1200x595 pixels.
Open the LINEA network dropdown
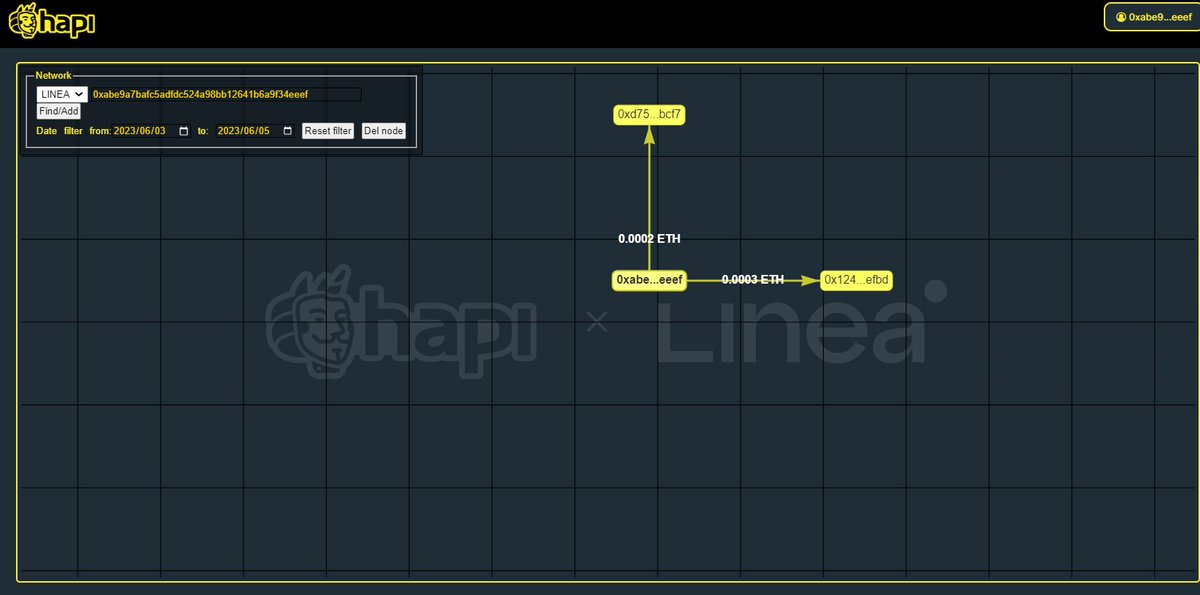click(x=62, y=94)
